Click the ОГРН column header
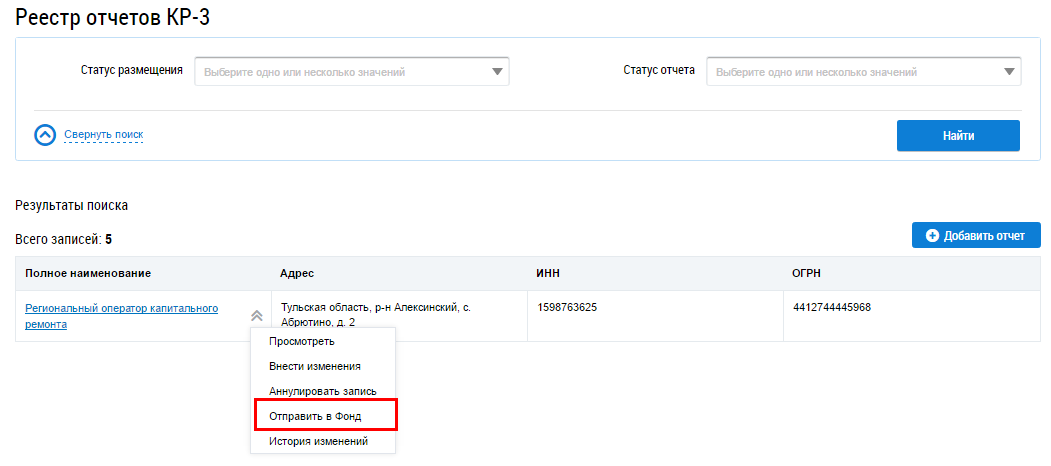1051x466 pixels. pos(808,273)
